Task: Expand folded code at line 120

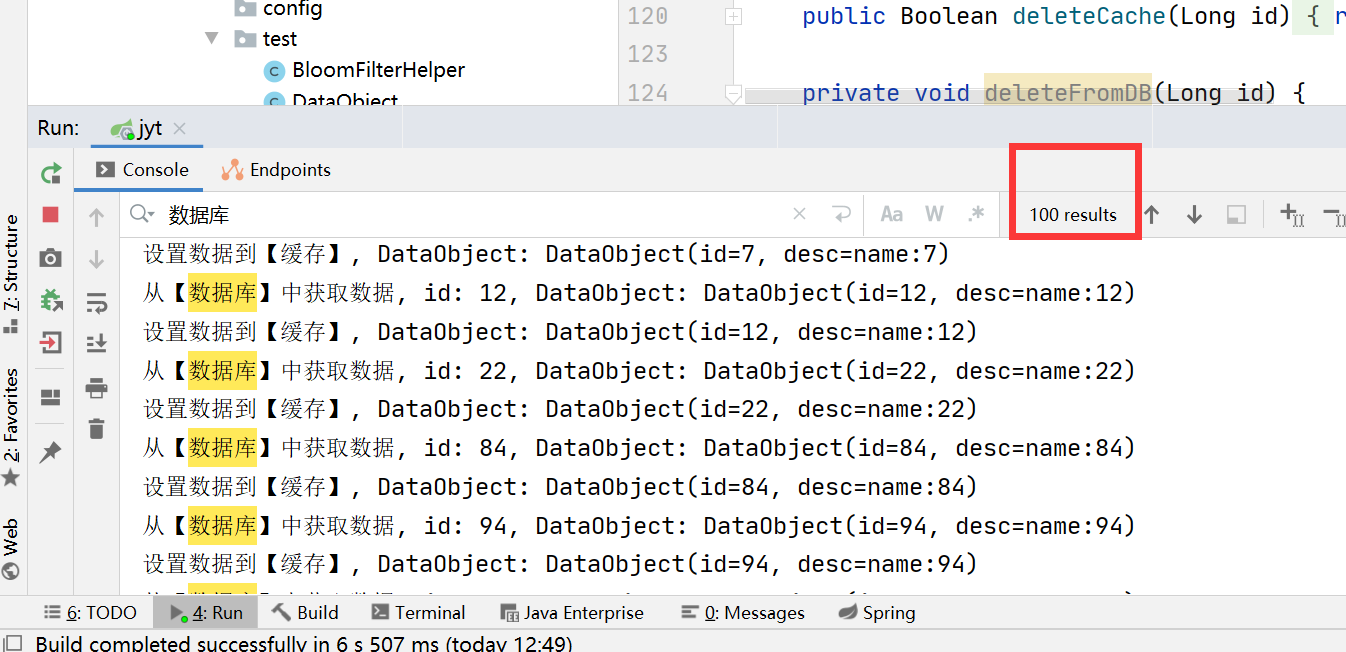Action: [734, 17]
